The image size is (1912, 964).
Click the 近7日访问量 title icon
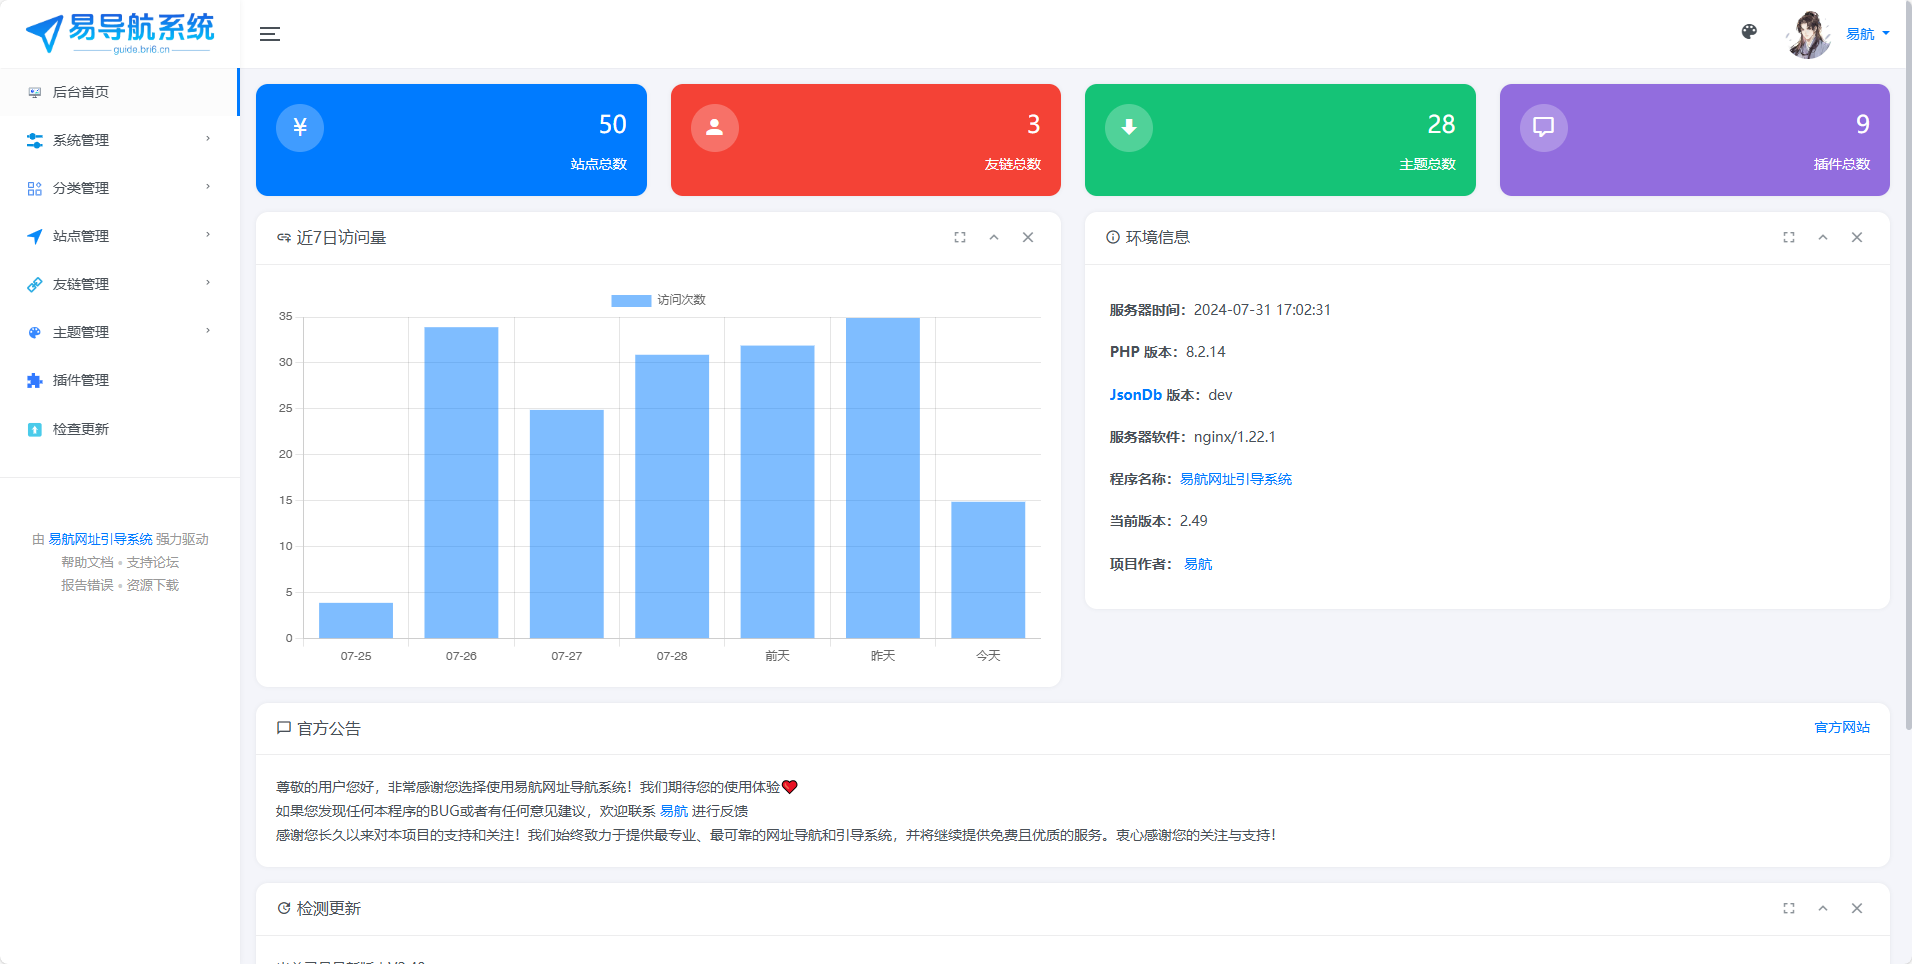284,237
